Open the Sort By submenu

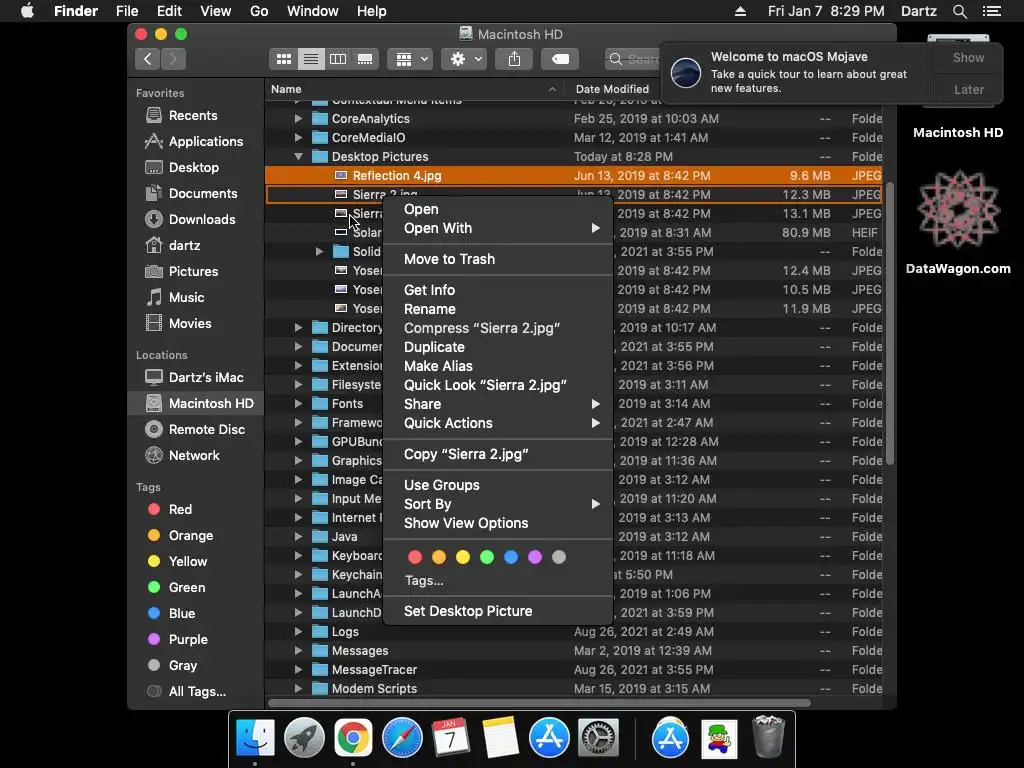(x=498, y=504)
